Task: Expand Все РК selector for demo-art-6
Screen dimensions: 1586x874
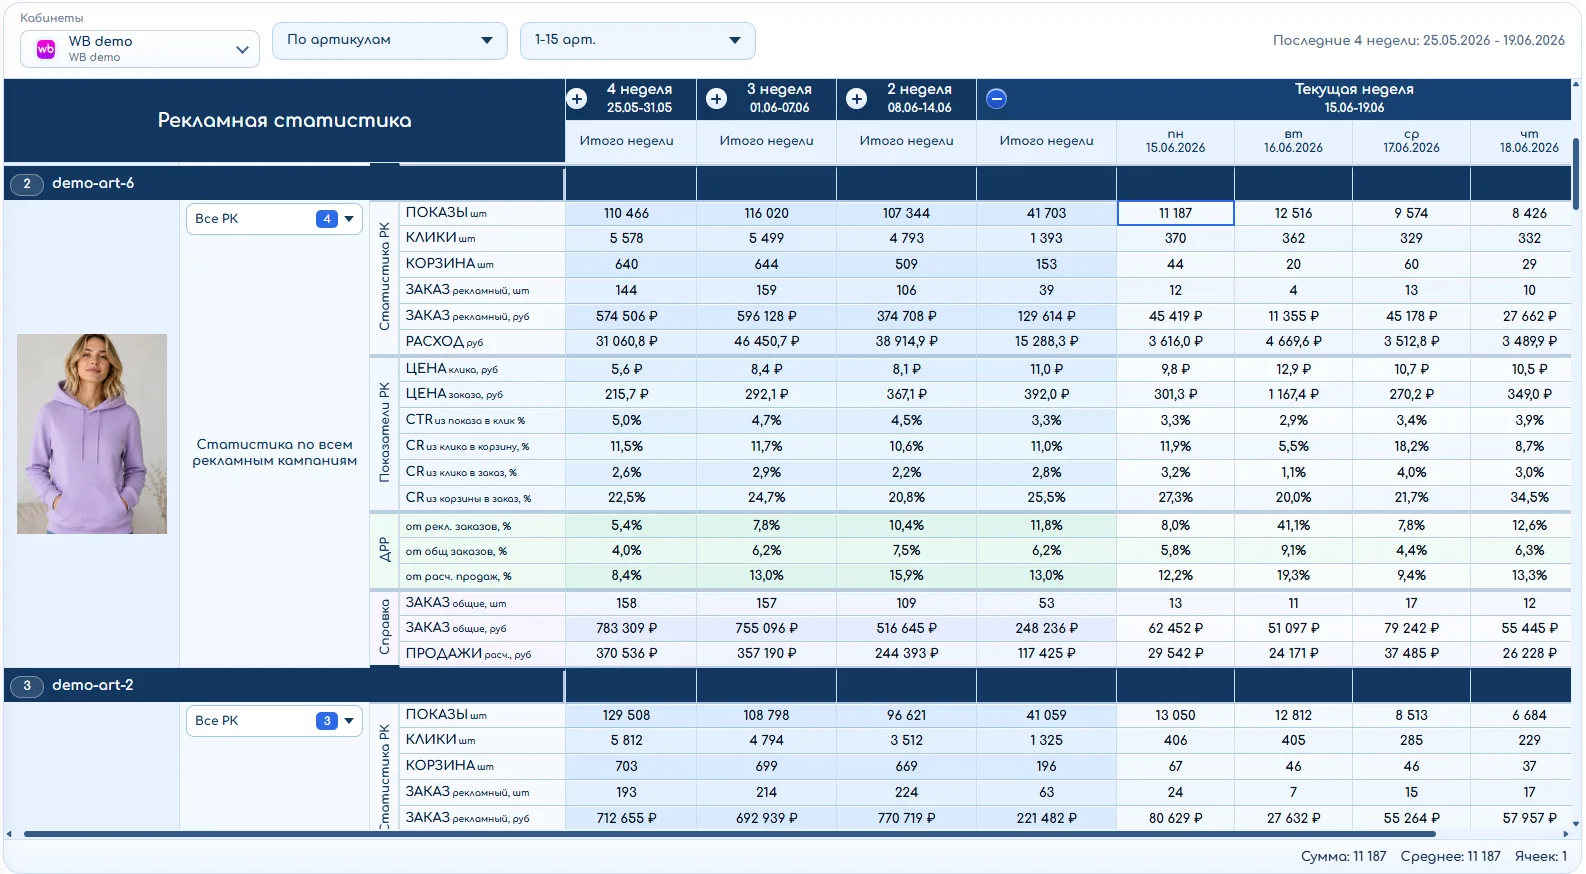Action: coord(274,219)
